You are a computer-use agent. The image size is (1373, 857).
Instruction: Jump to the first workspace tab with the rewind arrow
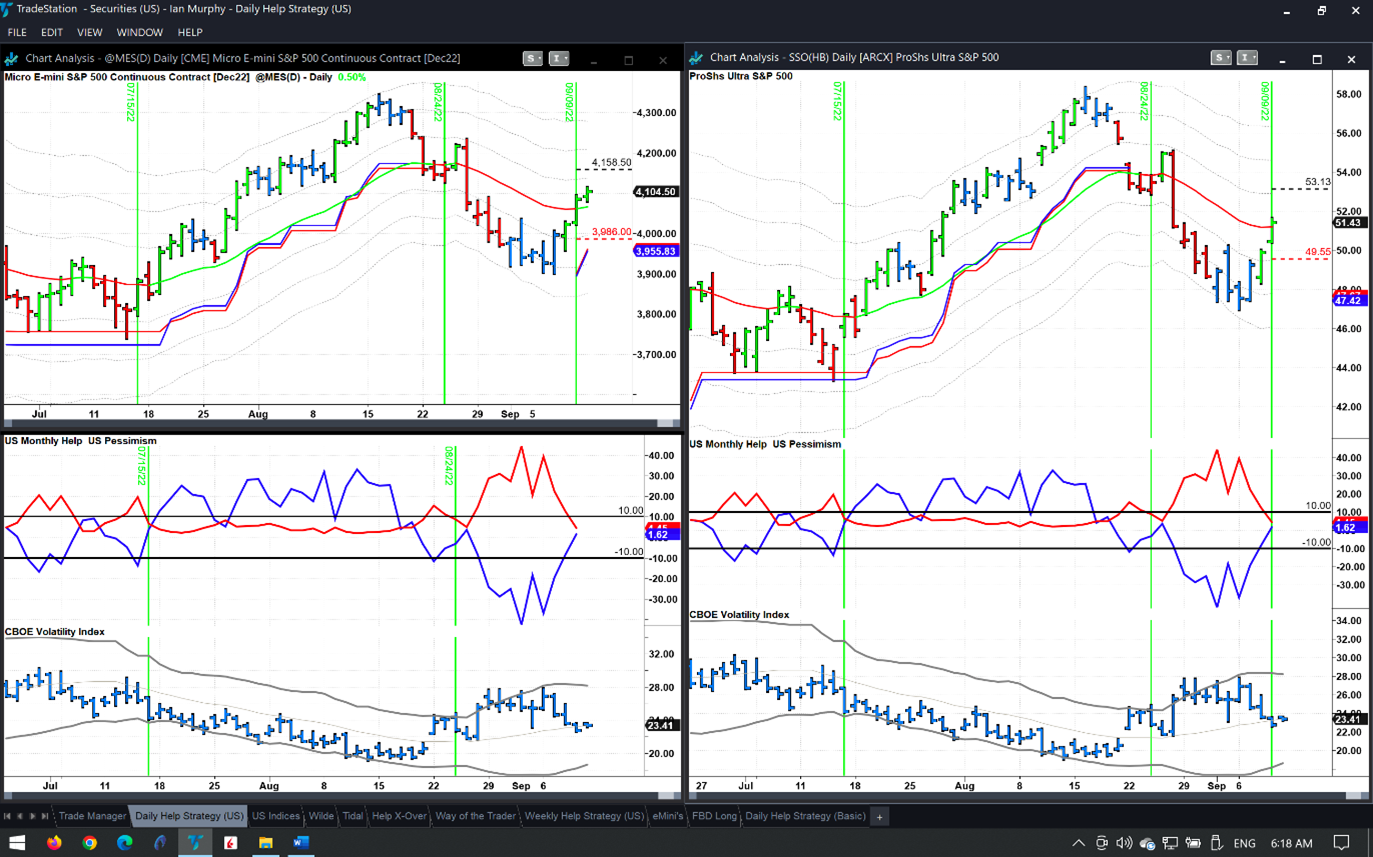tap(8, 817)
